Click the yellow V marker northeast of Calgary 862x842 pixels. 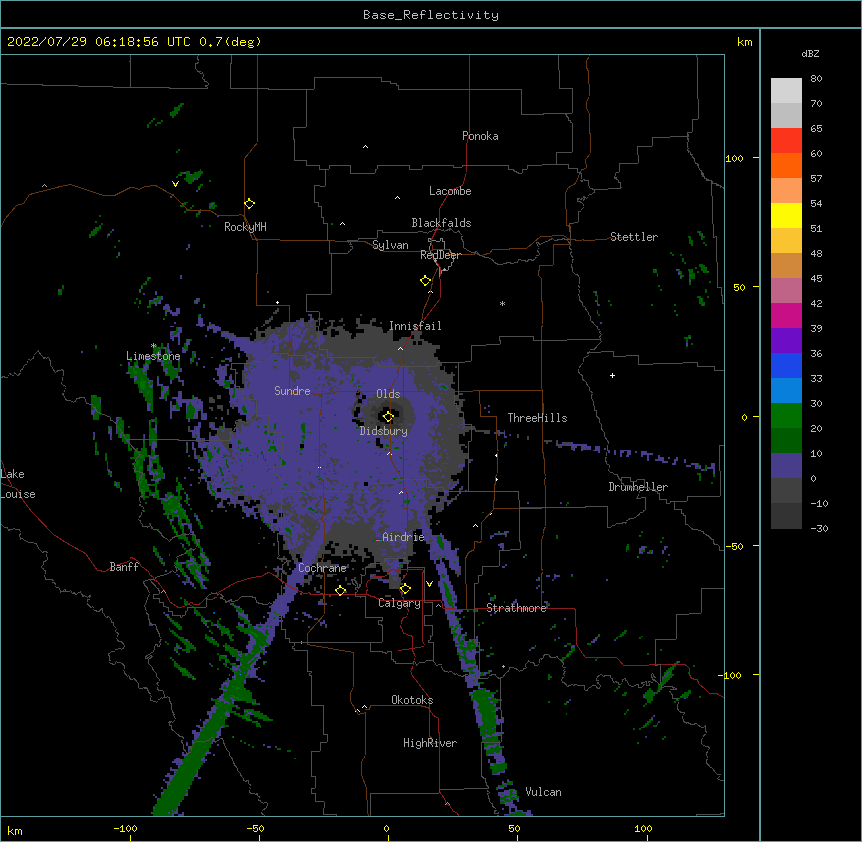pos(429,584)
